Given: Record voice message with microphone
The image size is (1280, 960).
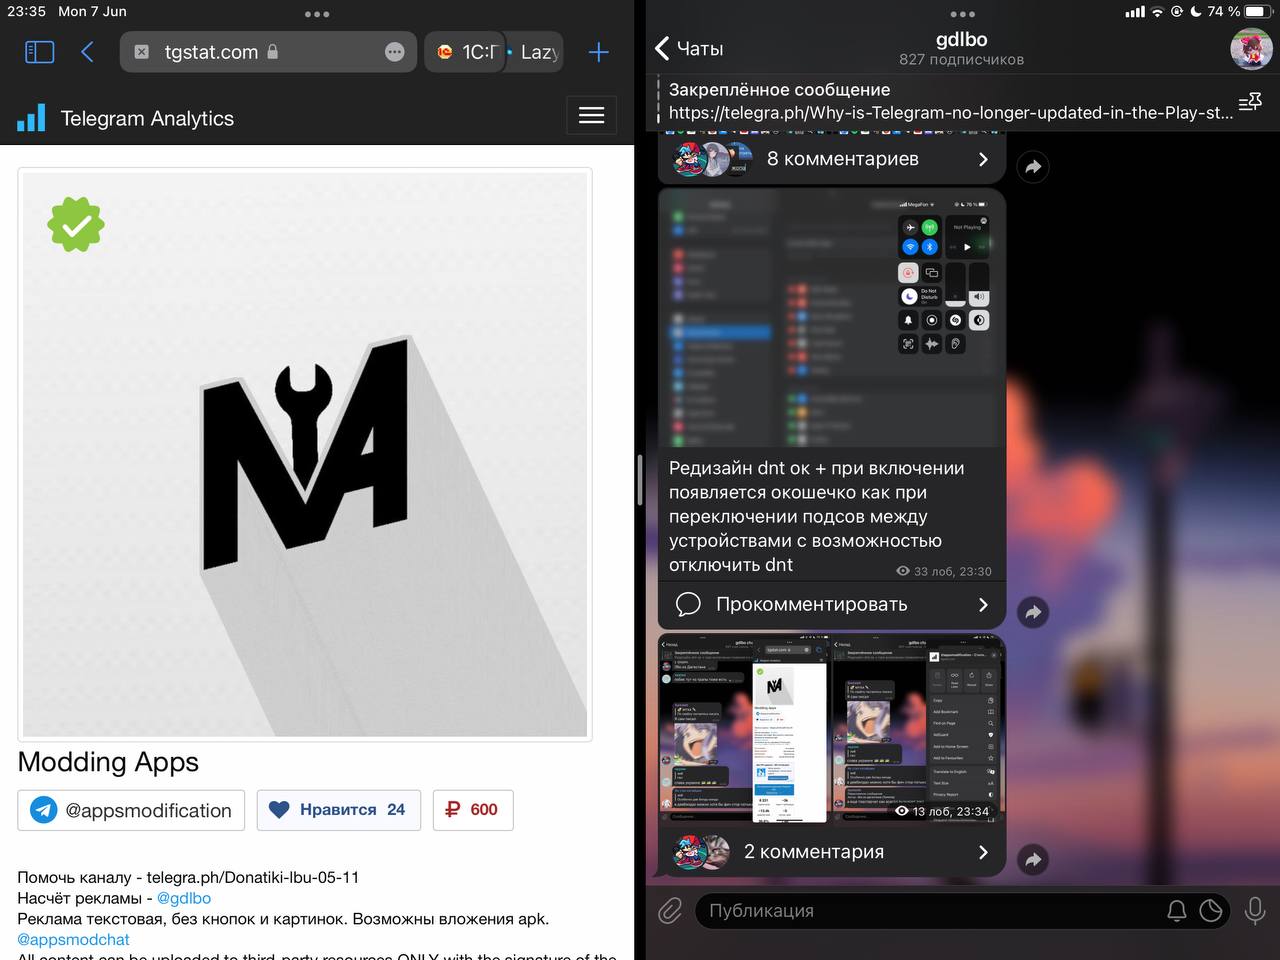Looking at the screenshot, I should click(1255, 911).
